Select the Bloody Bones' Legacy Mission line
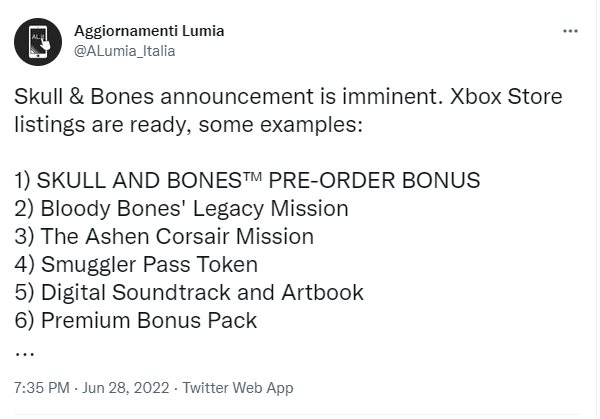The image size is (600, 419). coord(181,209)
